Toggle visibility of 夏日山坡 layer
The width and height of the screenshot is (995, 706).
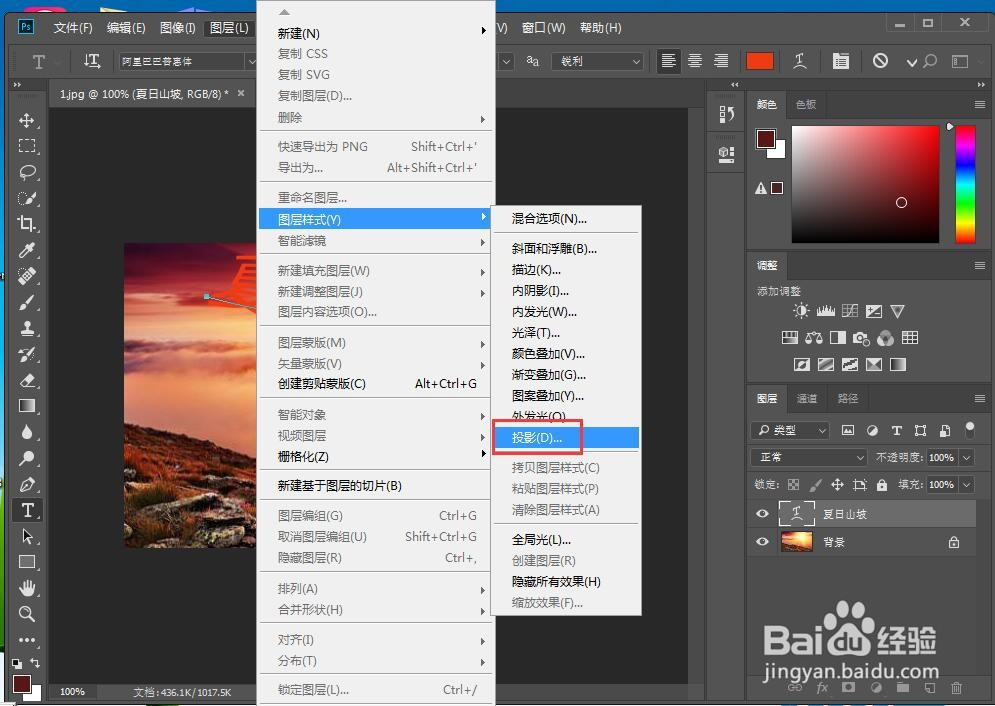(762, 514)
